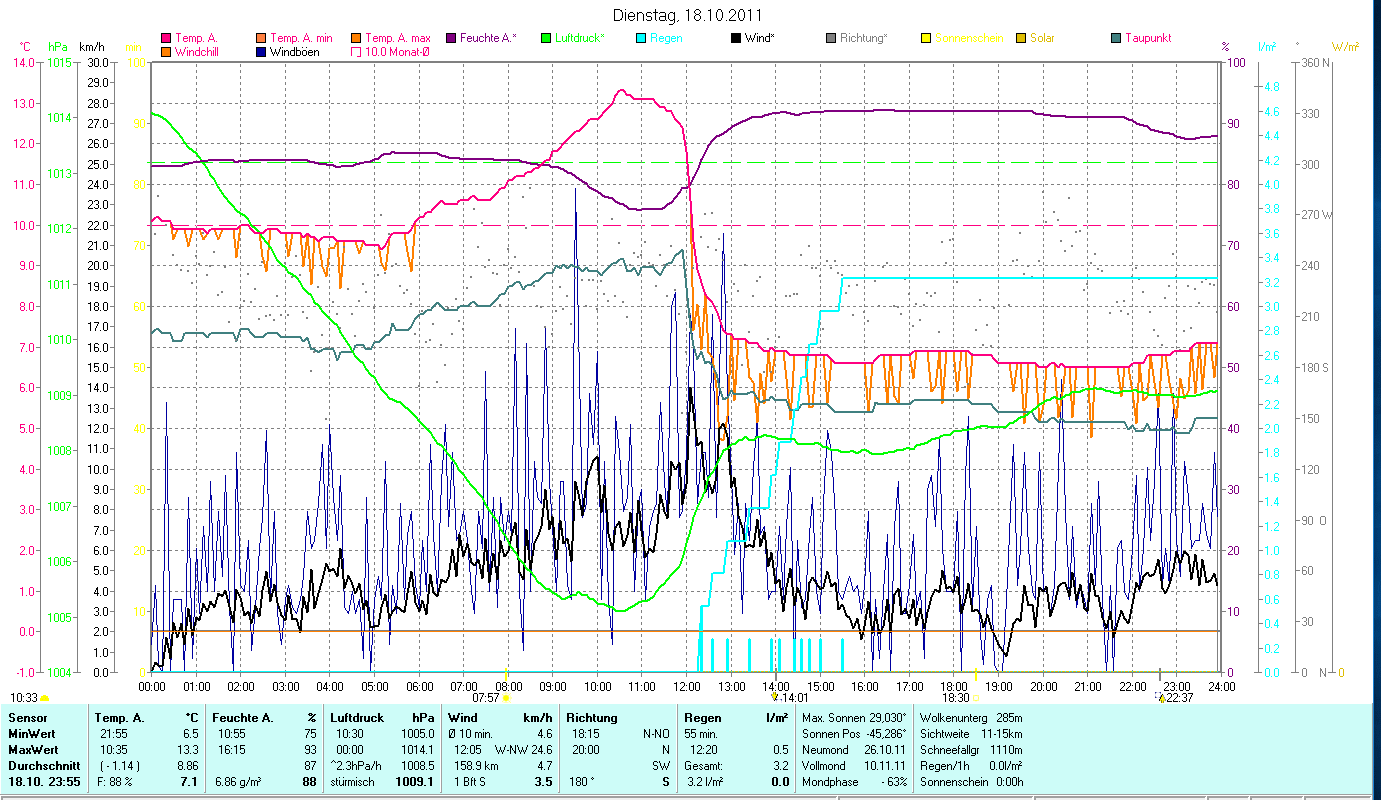Click the Vollmond 10.11.11 entry
Viewport: 1381px width, 800px height.
[x=854, y=766]
